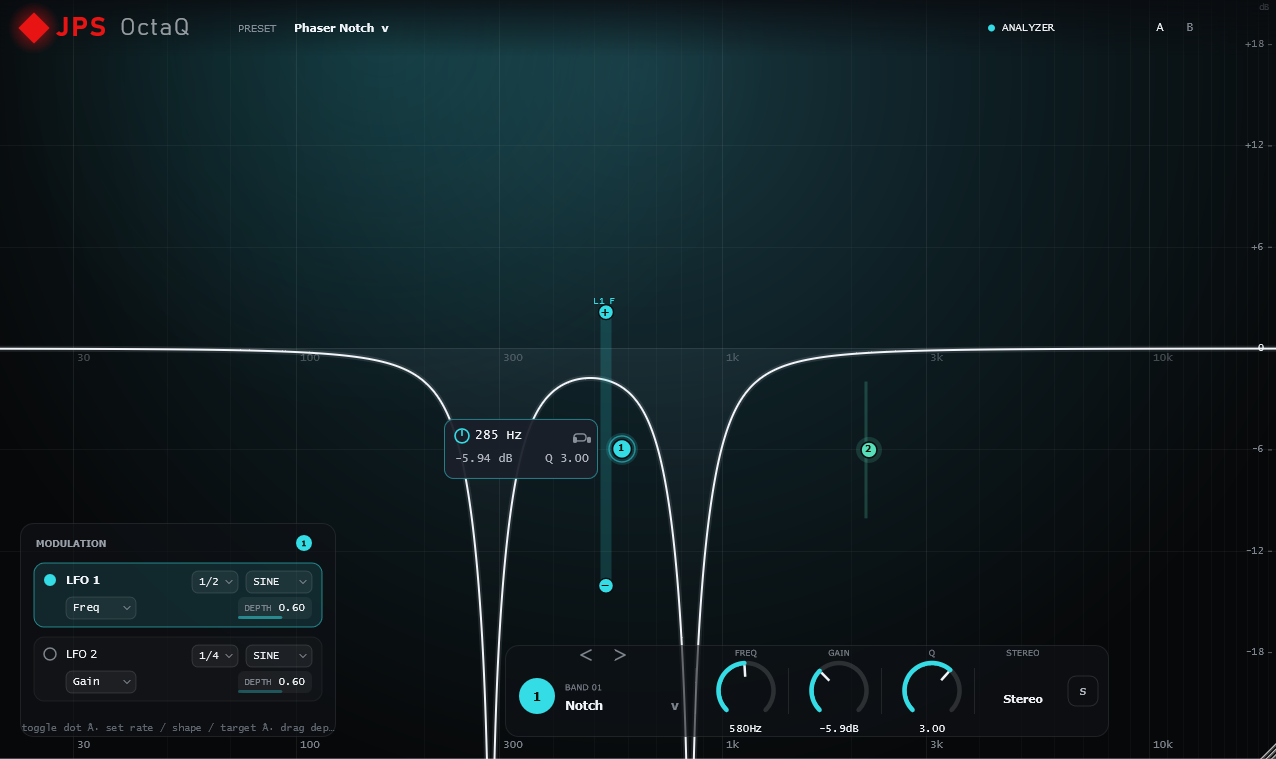
Task: Click the -5.94 dB value in tooltip
Action: click(x=484, y=458)
